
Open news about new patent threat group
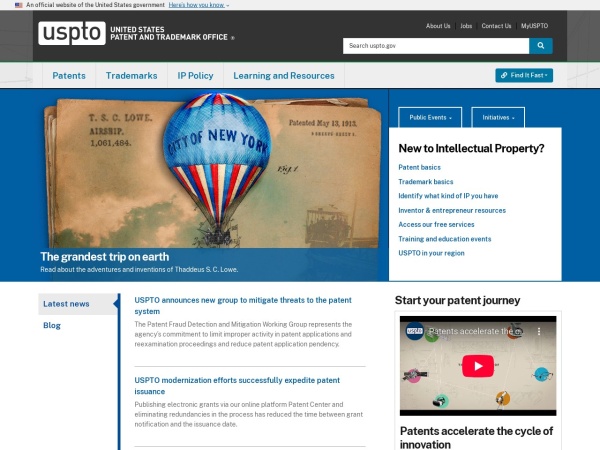point(243,306)
